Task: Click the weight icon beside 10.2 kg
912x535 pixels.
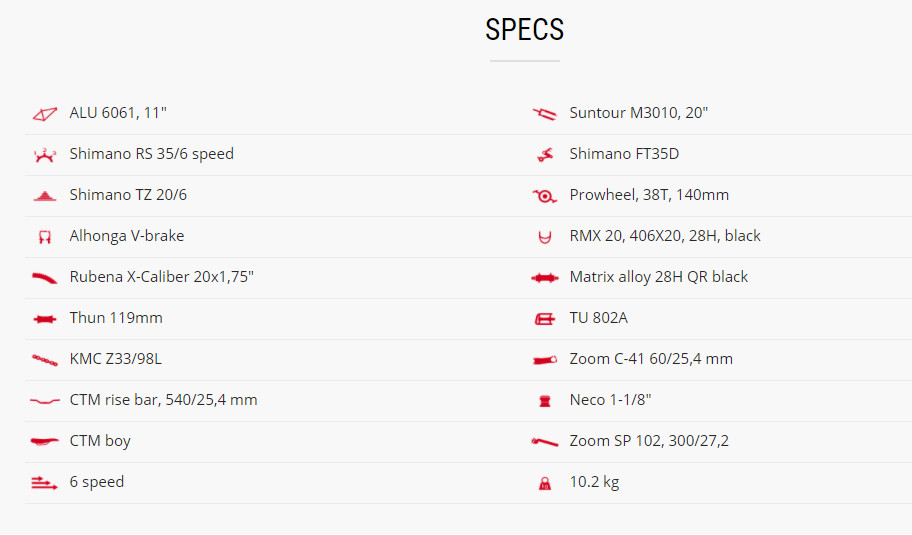Action: click(x=545, y=483)
